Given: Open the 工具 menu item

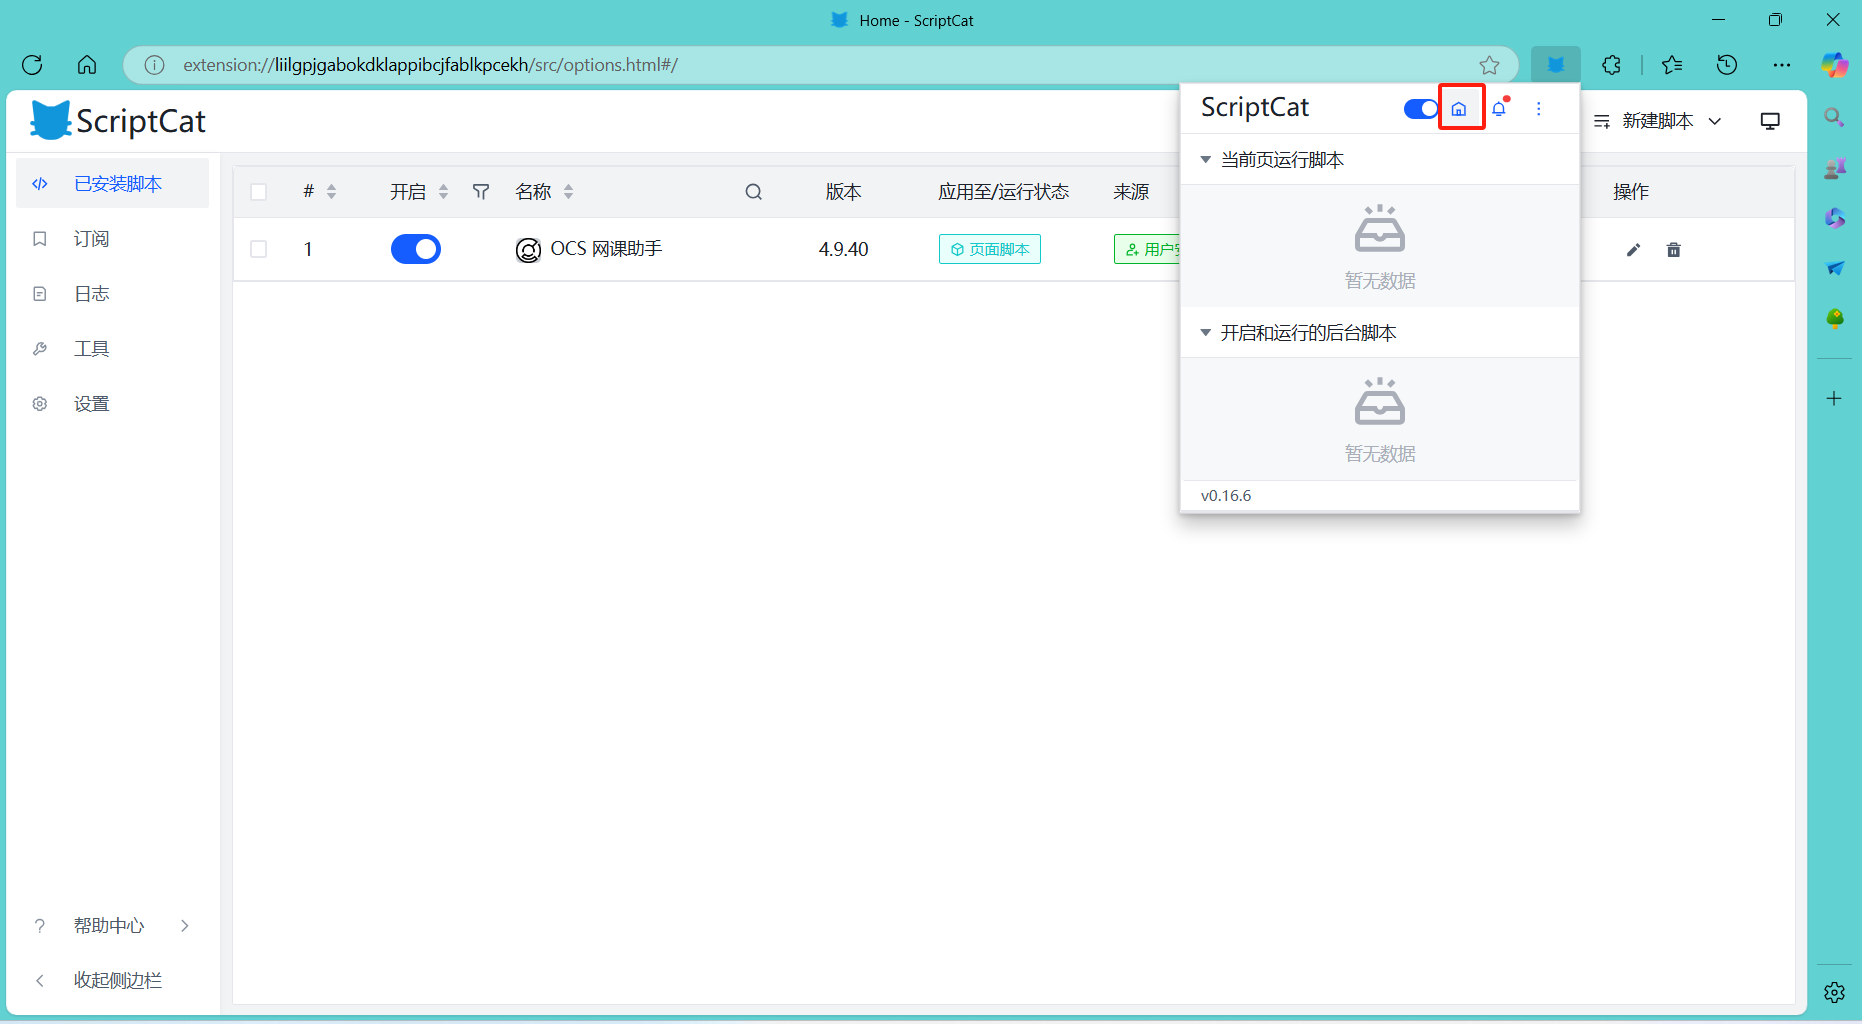Looking at the screenshot, I should point(112,348).
